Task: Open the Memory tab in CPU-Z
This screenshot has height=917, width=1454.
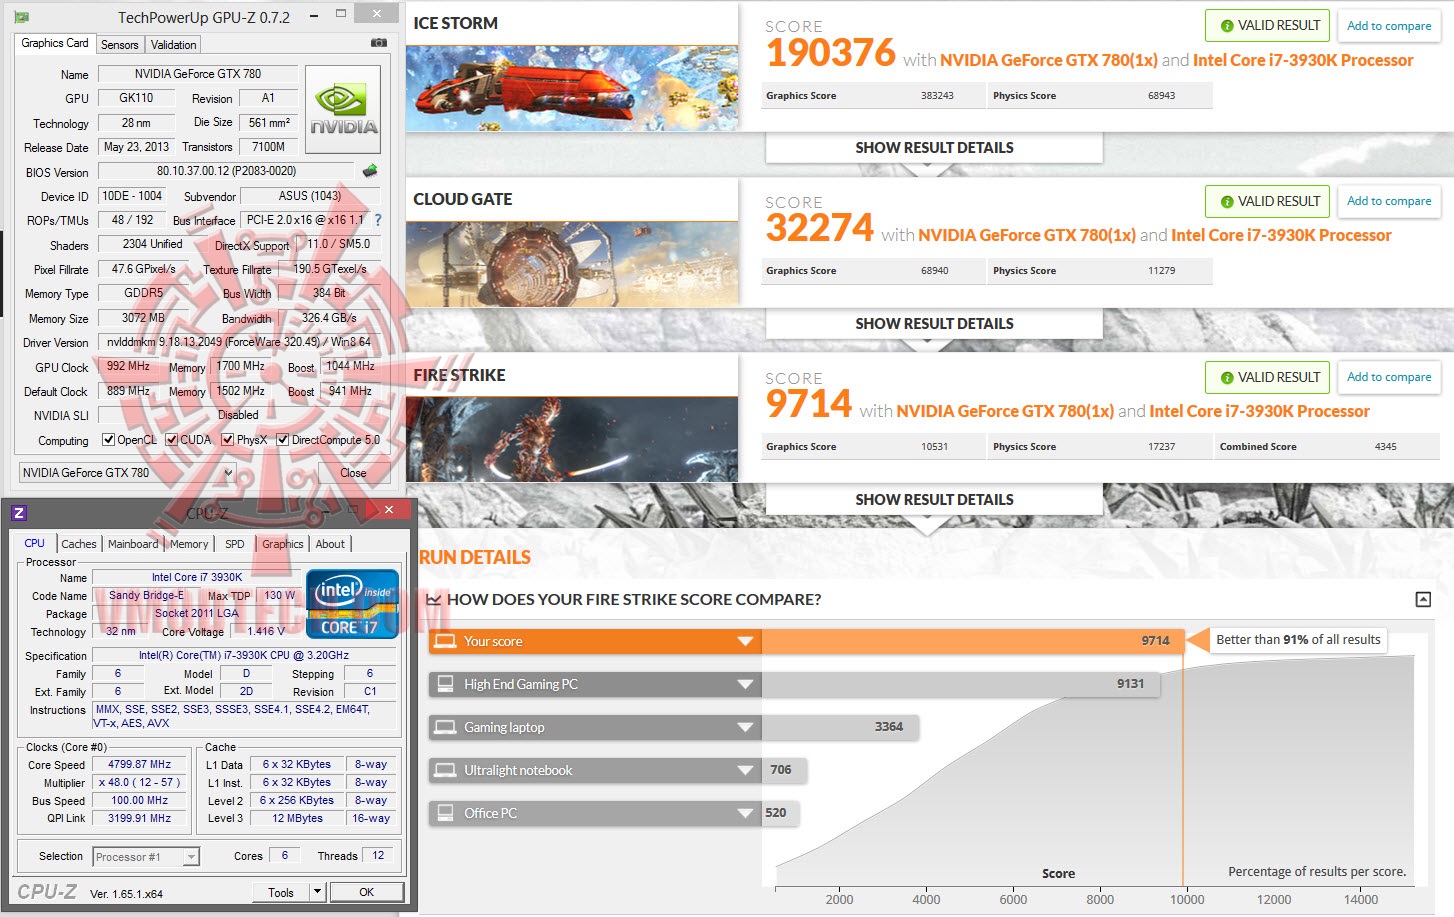Action: 189,544
